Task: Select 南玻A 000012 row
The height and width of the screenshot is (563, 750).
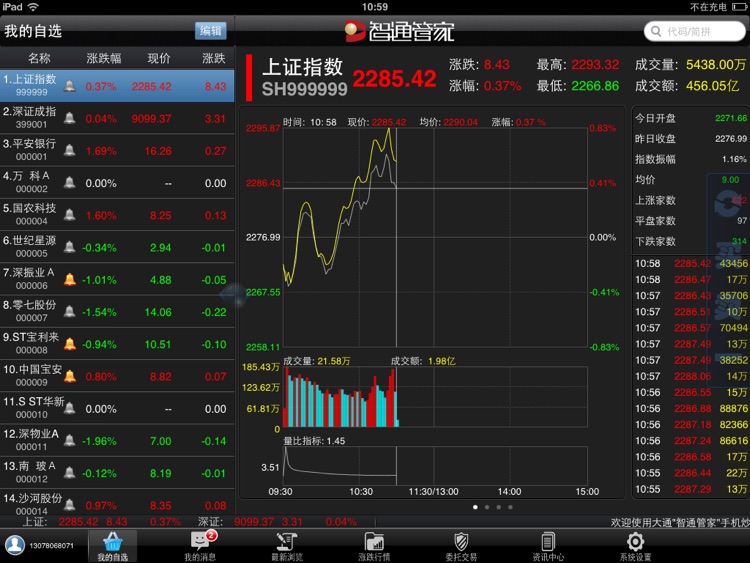Action: tap(117, 473)
